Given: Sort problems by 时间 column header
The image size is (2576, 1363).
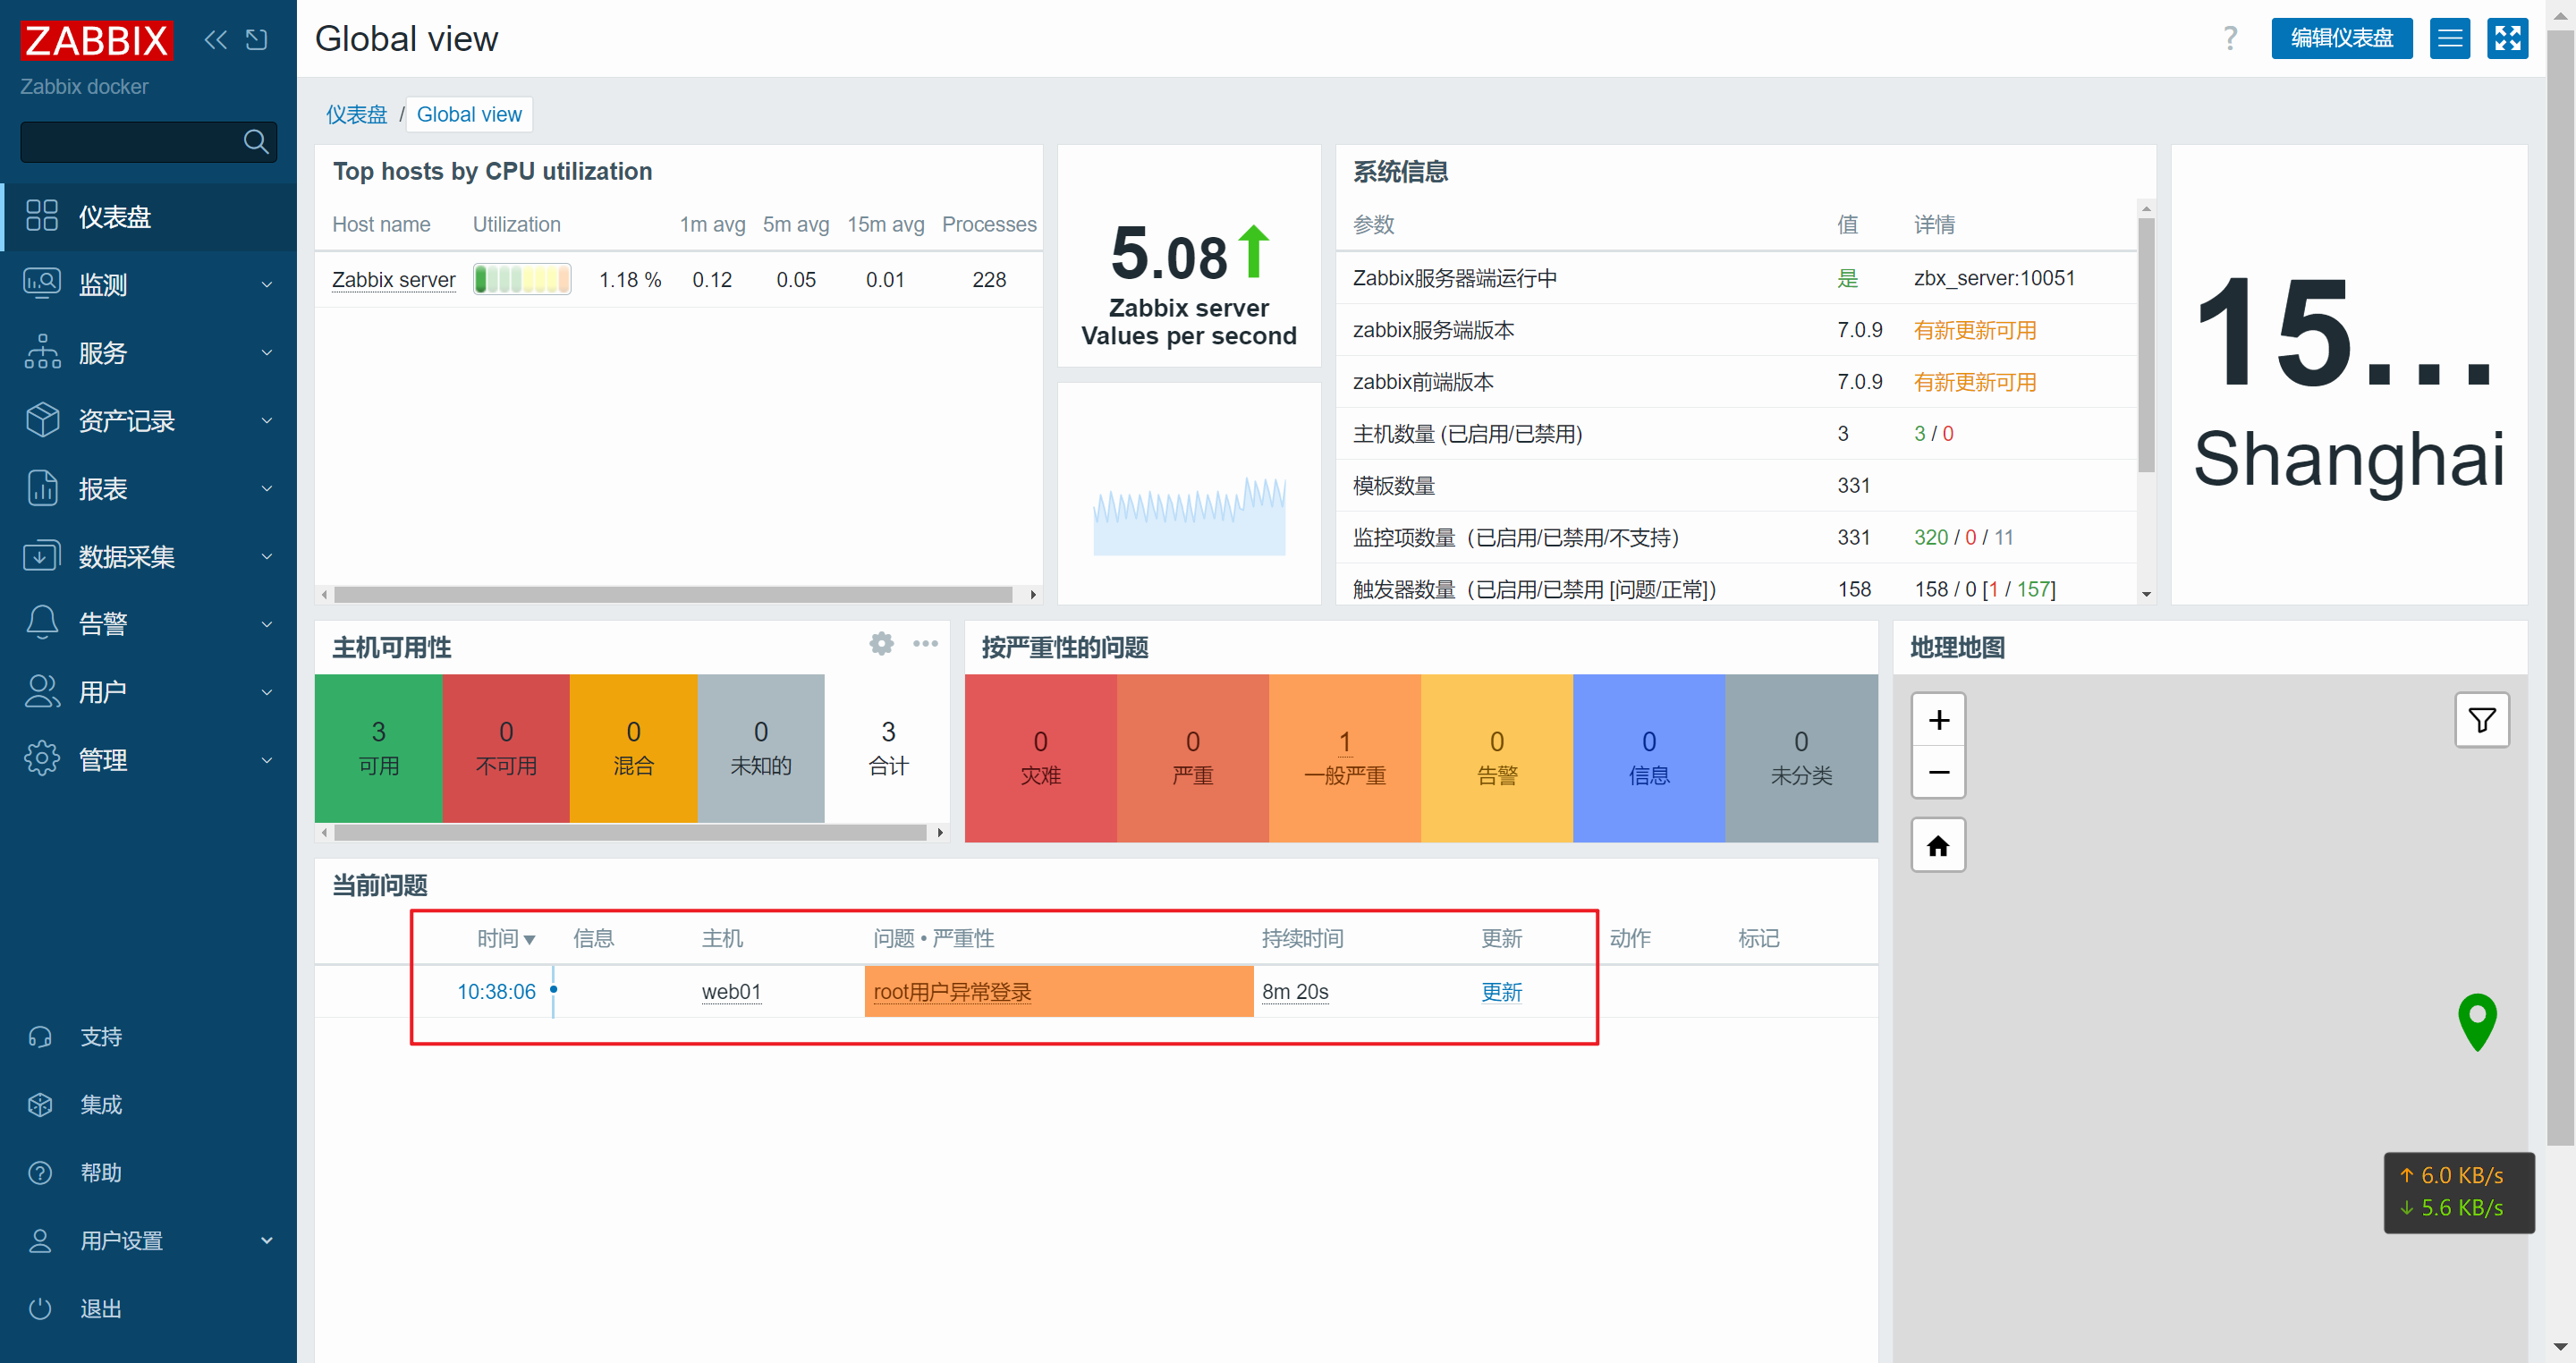Looking at the screenshot, I should [x=506, y=939].
